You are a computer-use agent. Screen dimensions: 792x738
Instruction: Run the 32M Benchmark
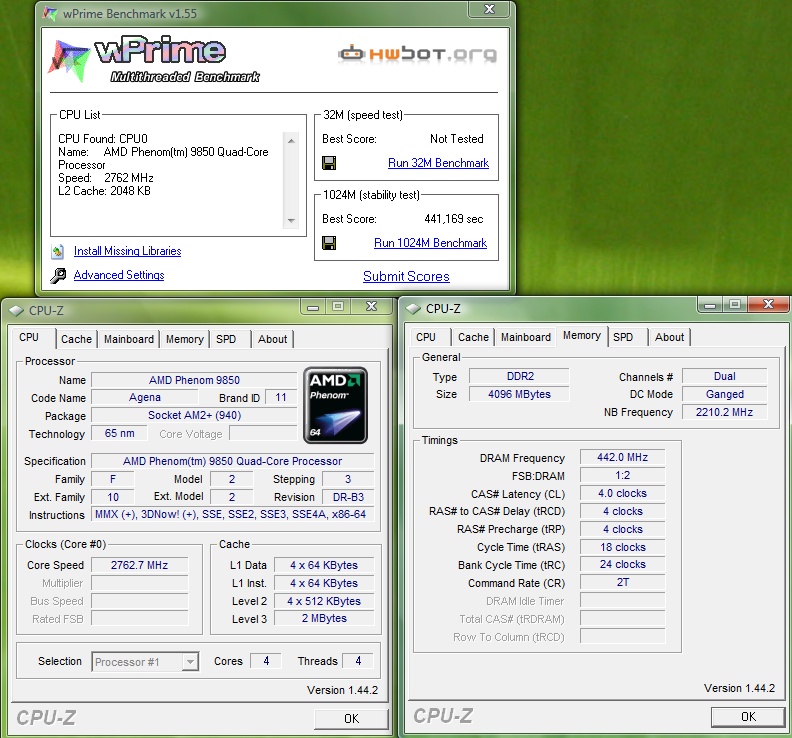(438, 163)
